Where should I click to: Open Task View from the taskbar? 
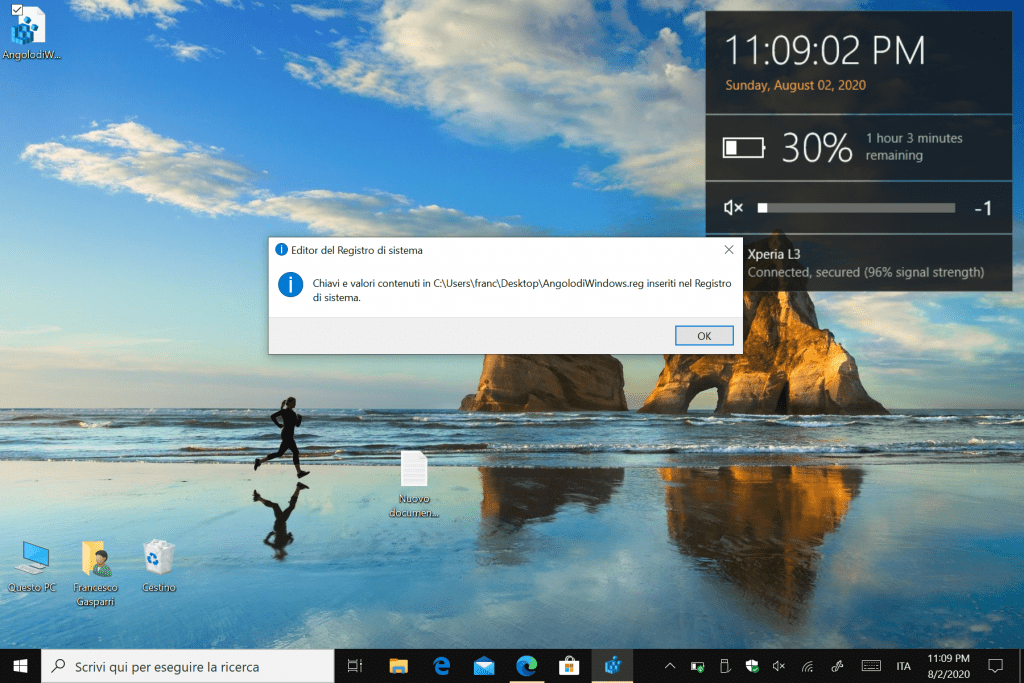(x=354, y=666)
